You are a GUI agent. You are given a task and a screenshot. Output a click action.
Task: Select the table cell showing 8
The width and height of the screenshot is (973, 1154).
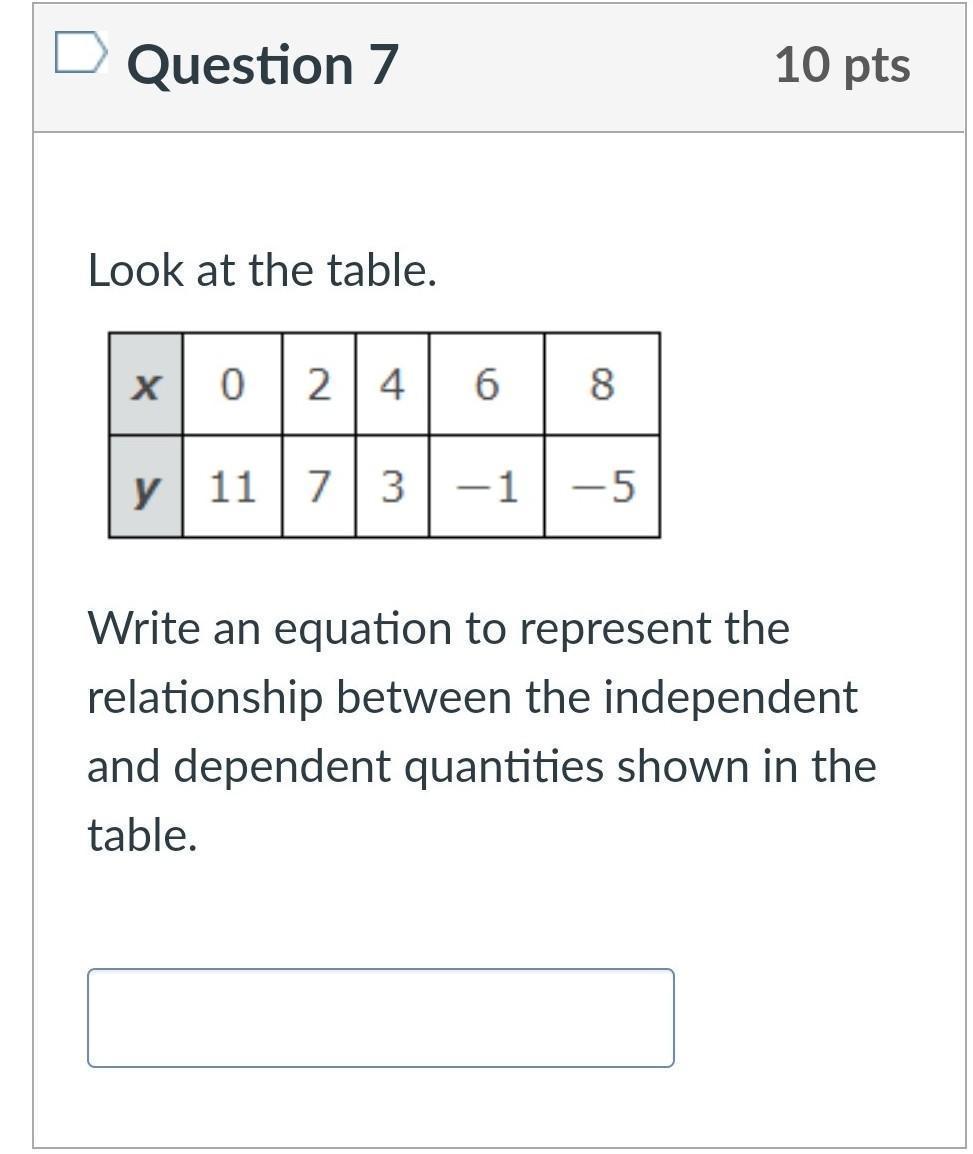point(602,383)
